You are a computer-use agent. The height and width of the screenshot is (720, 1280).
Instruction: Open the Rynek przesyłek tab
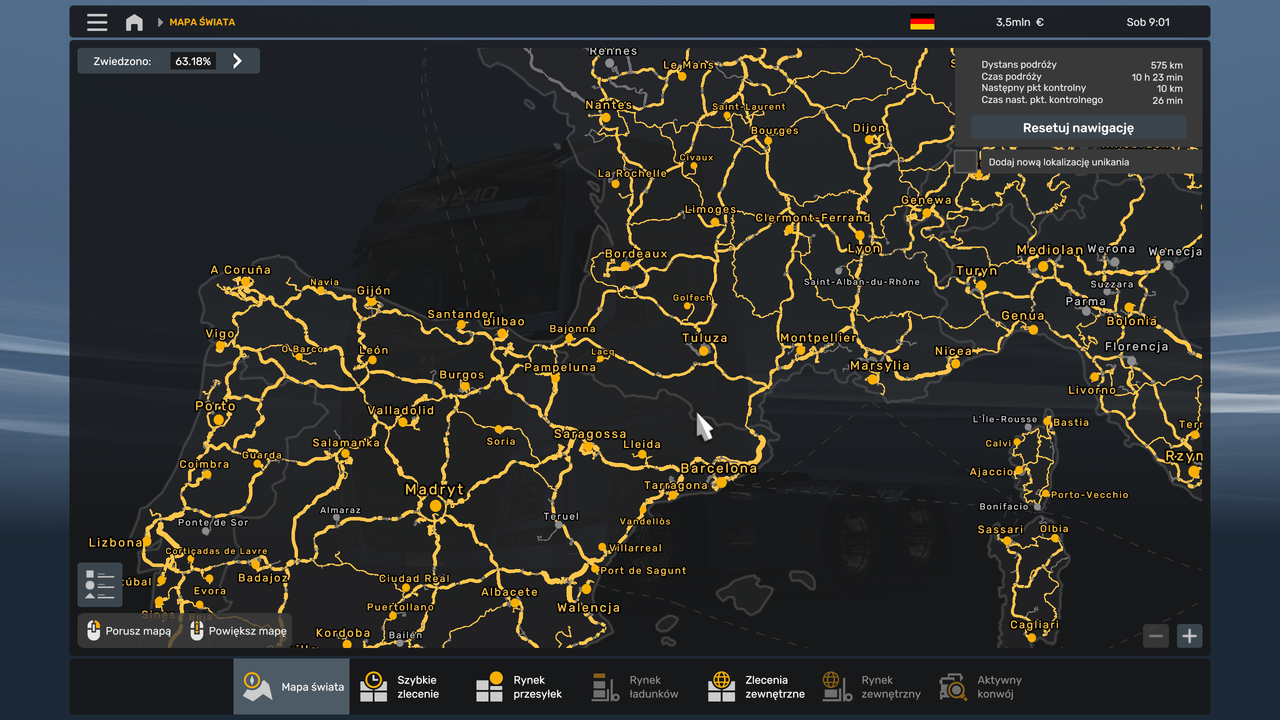tap(520, 686)
